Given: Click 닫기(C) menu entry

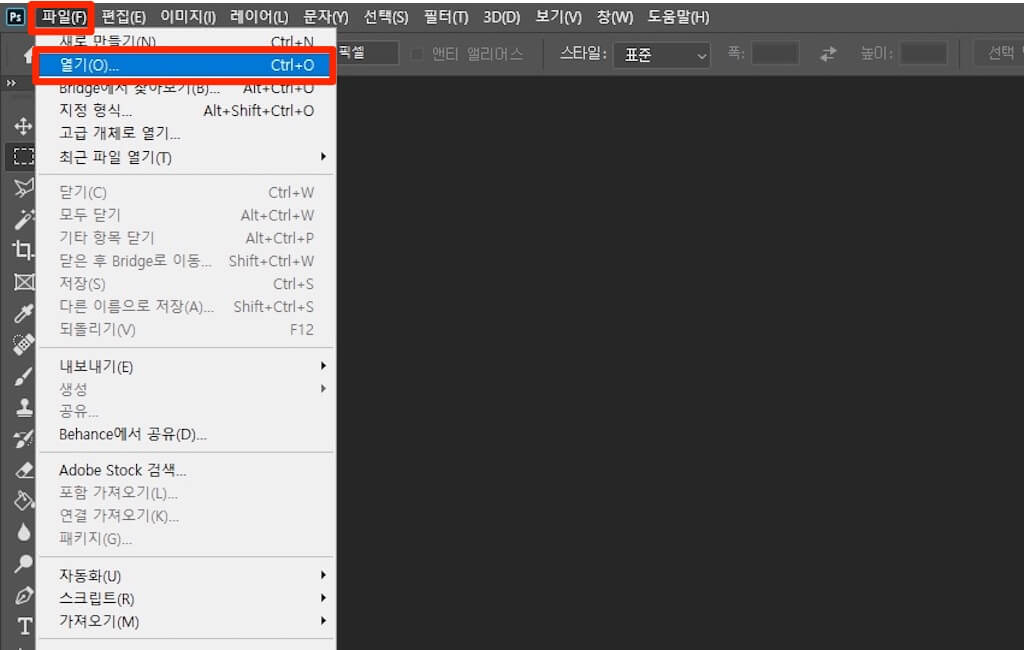Looking at the screenshot, I should [x=185, y=193].
